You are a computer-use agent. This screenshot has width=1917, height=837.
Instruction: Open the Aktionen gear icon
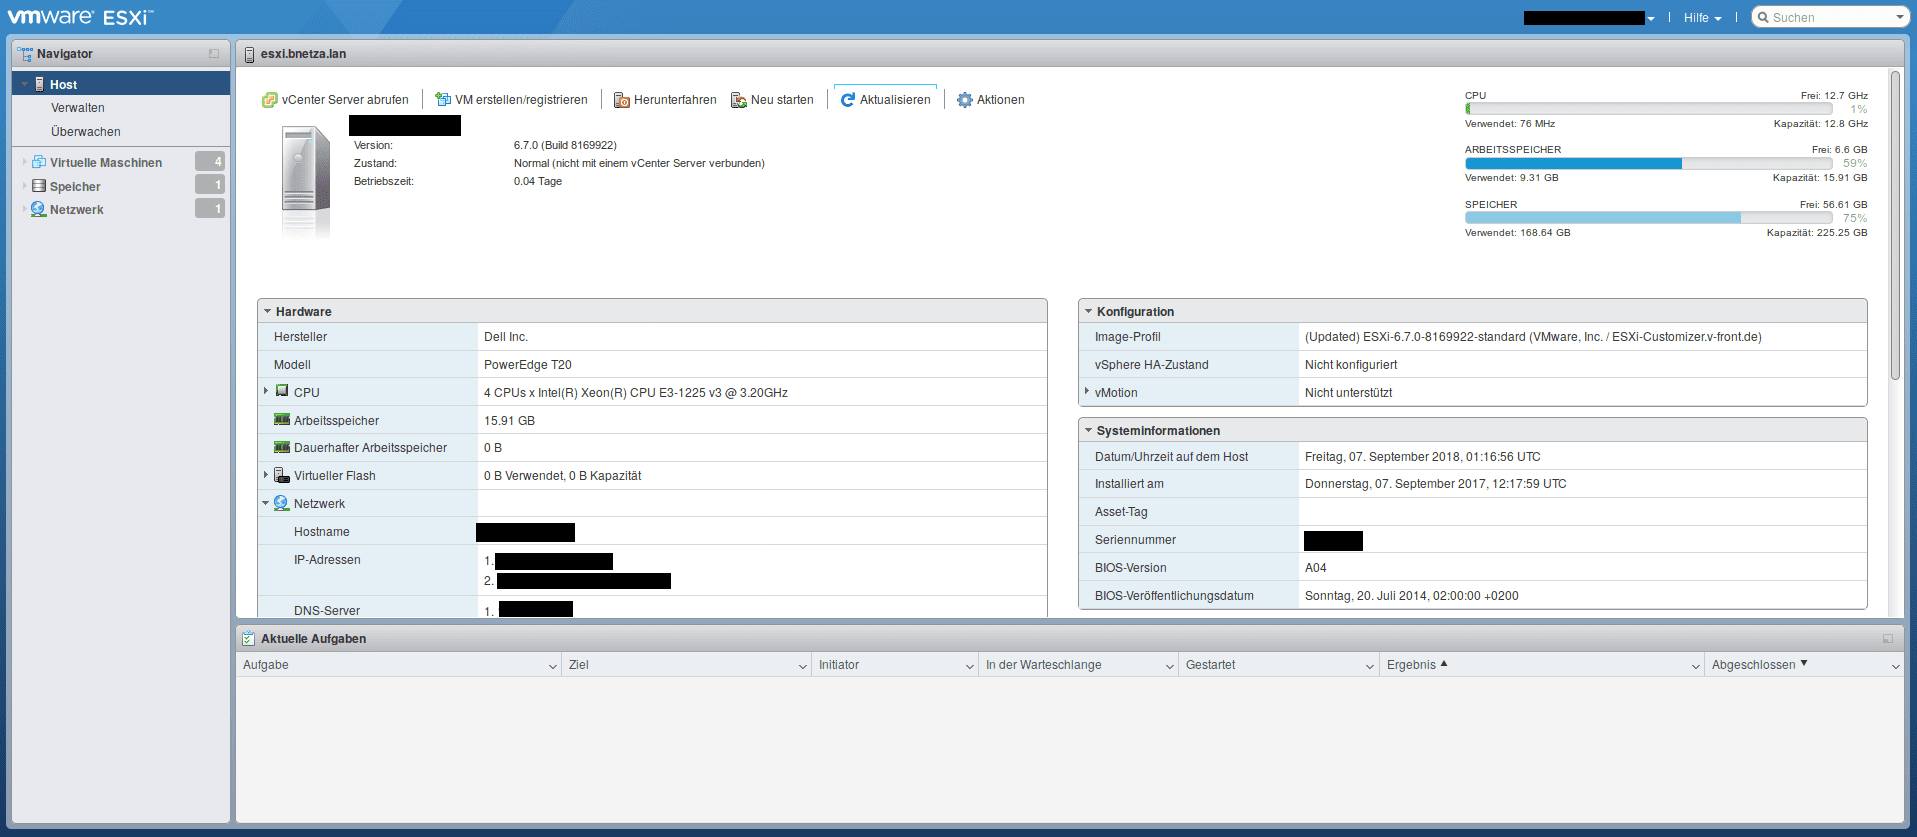pyautogui.click(x=965, y=100)
